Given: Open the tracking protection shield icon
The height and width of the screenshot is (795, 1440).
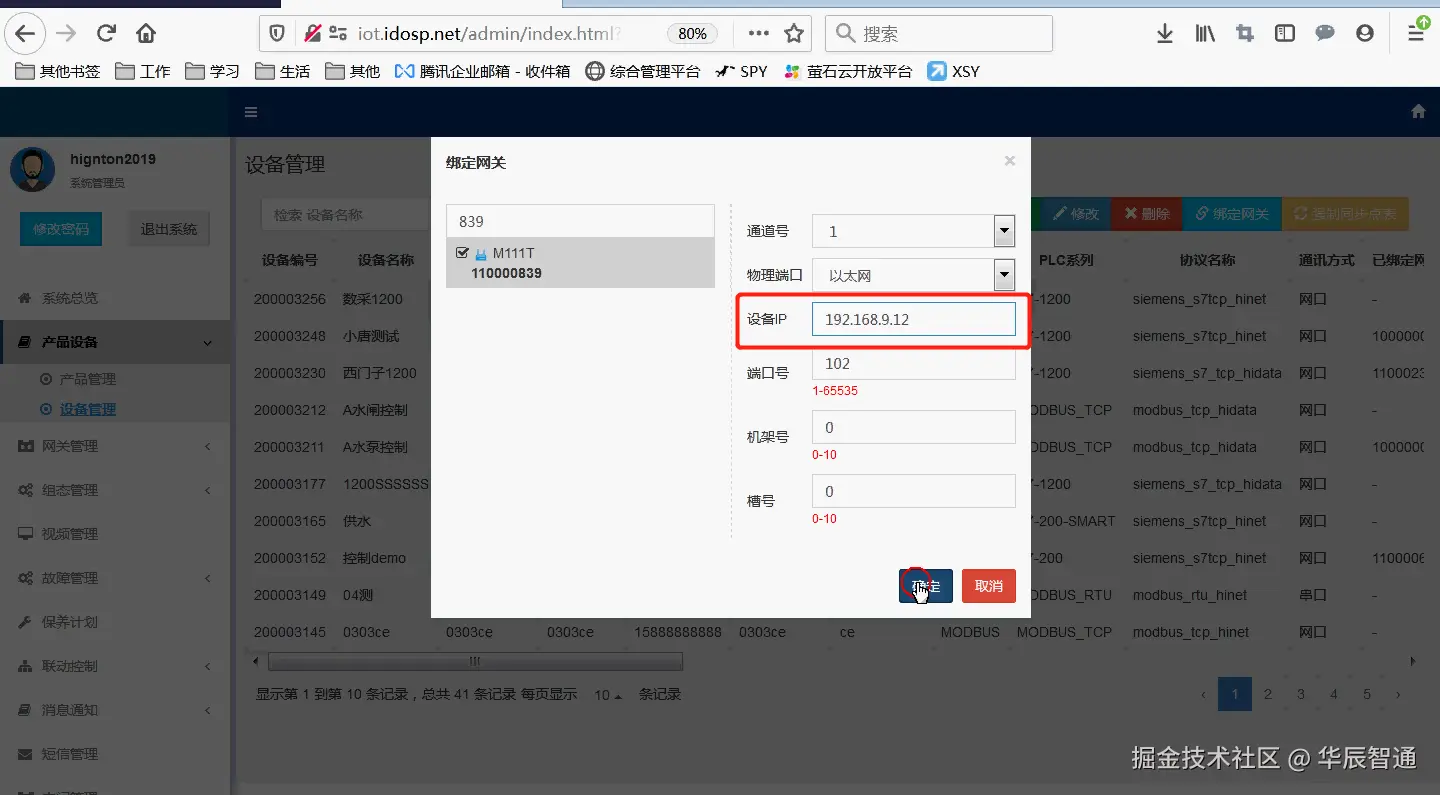Looking at the screenshot, I should coord(279,34).
